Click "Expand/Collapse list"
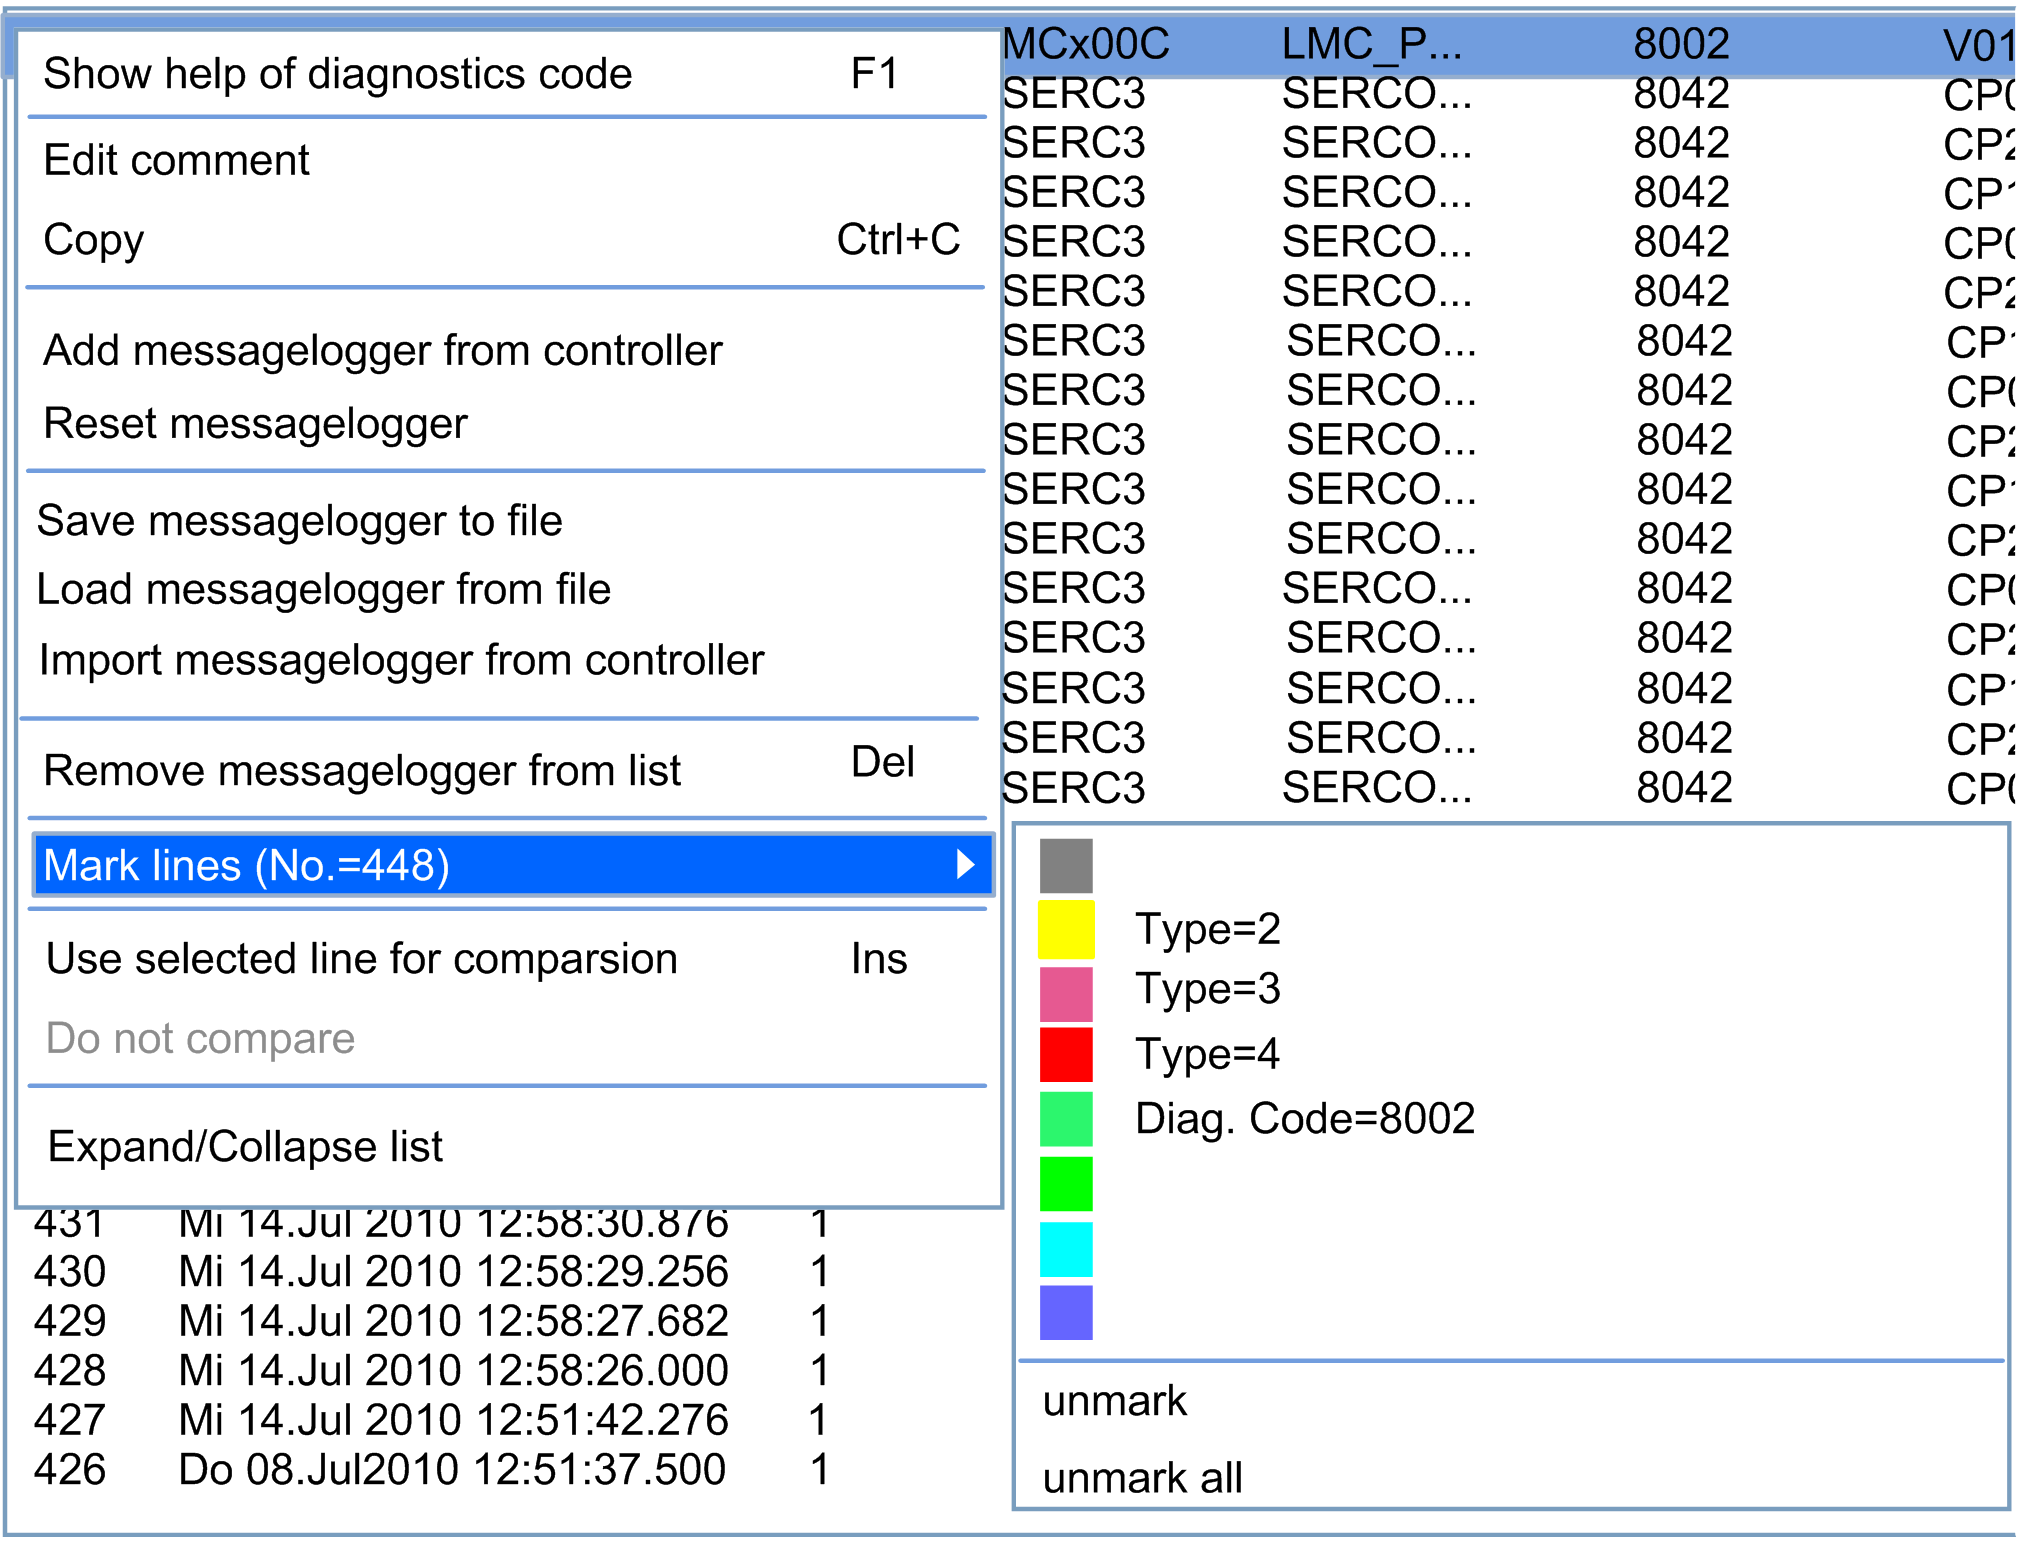The width and height of the screenshot is (2034, 1542). click(x=244, y=1146)
